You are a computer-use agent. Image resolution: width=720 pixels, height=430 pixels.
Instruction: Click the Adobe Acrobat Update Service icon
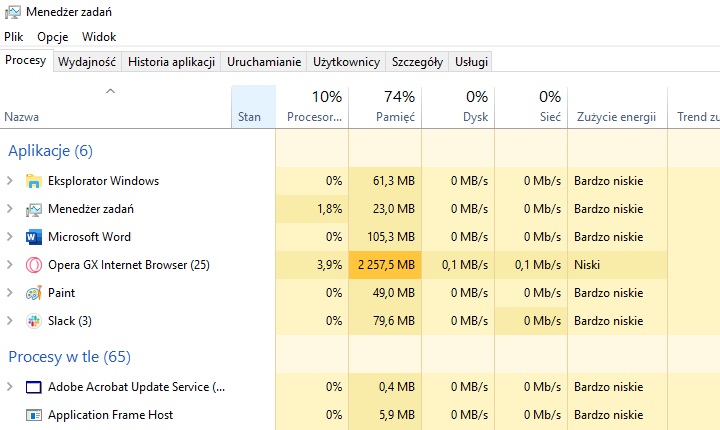pyautogui.click(x=34, y=387)
